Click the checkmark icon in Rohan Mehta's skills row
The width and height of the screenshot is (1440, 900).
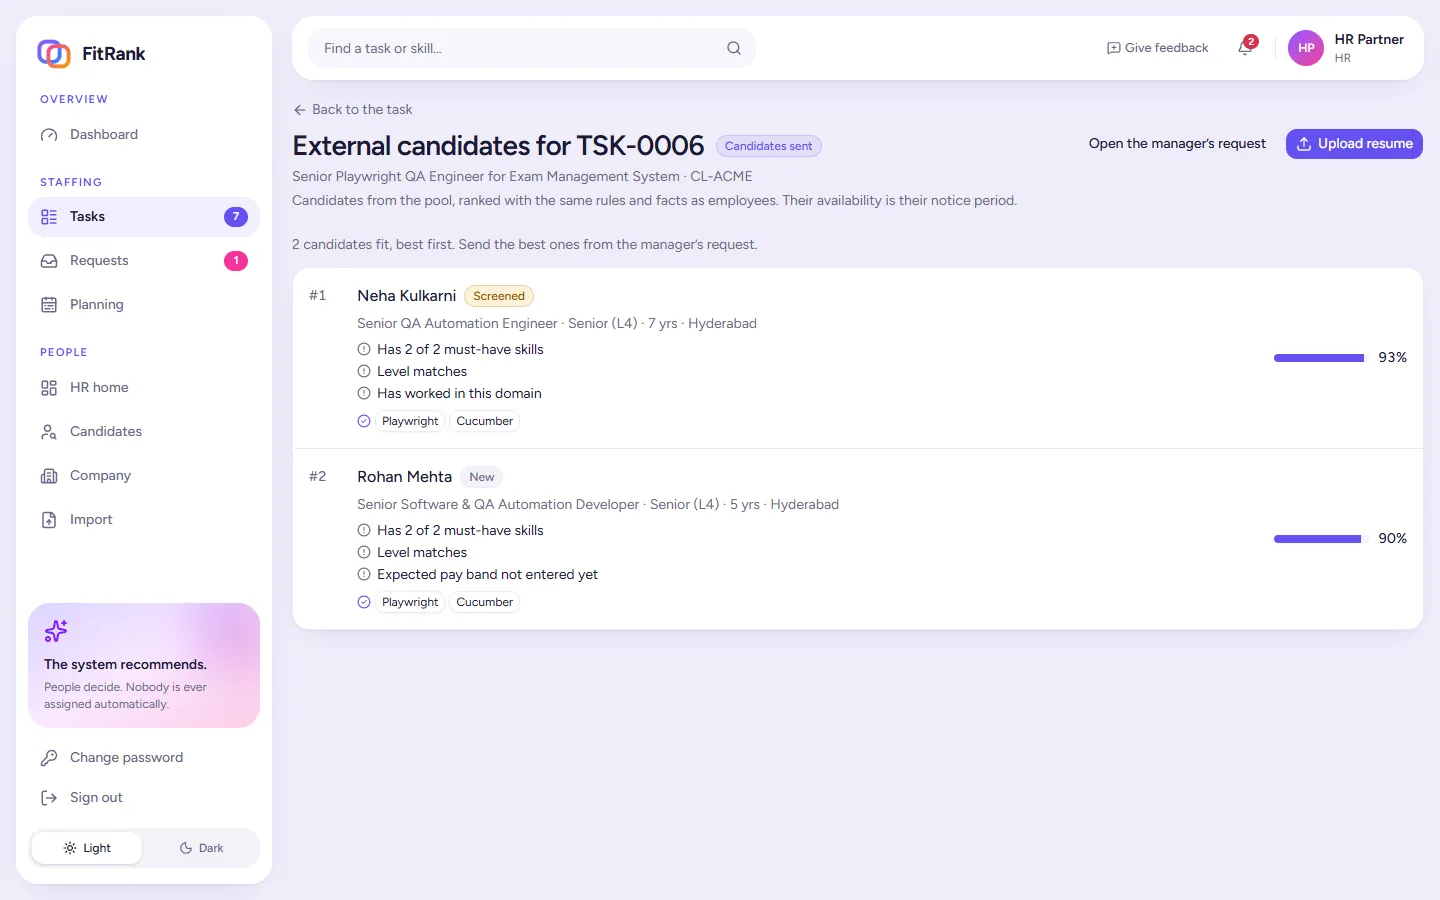tap(364, 603)
